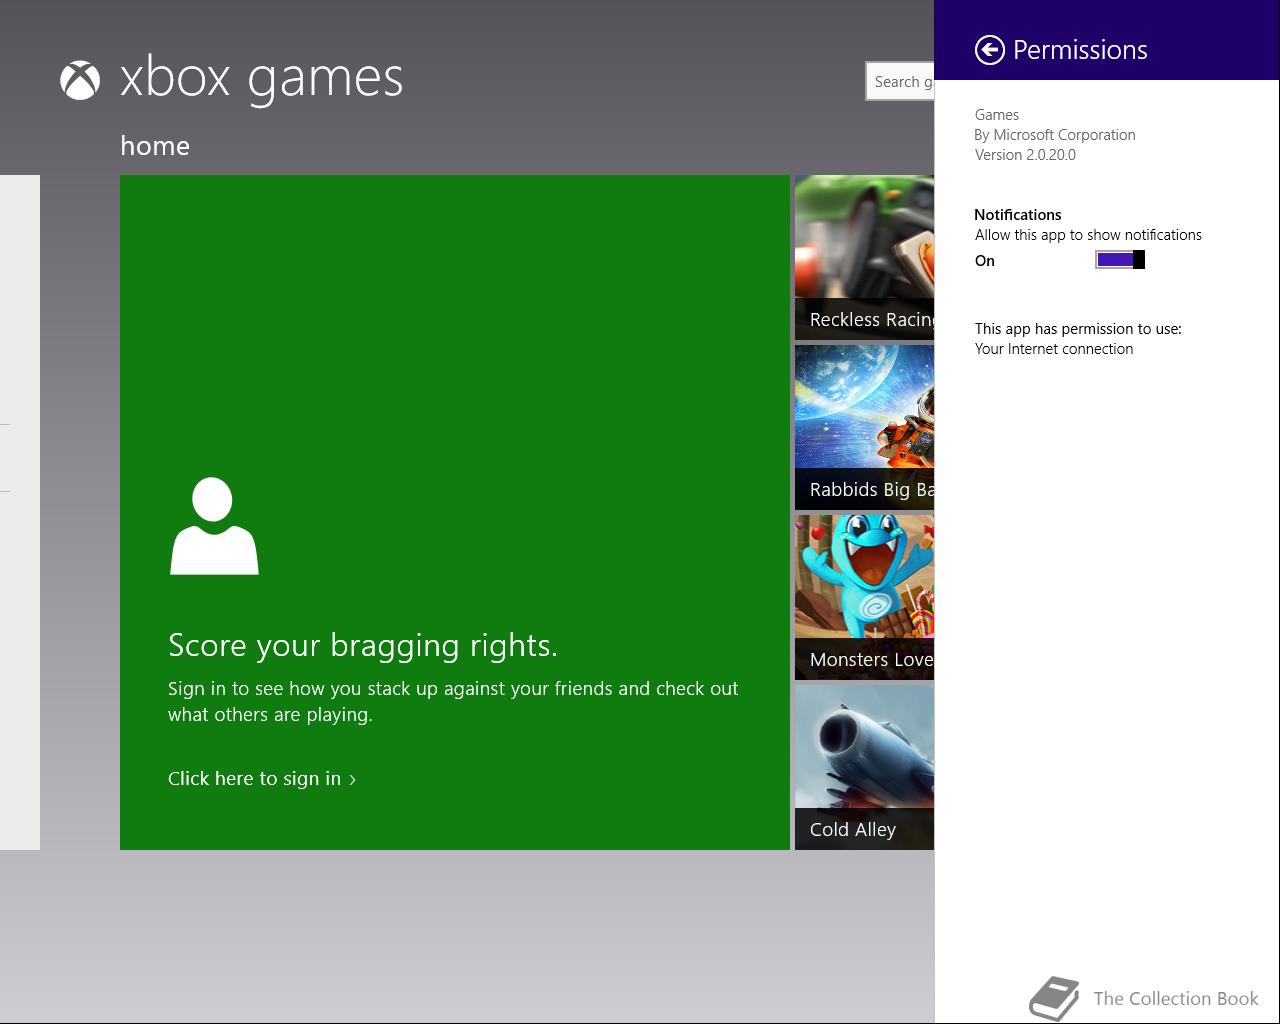Click the 'Permissions' panel title
The image size is (1280, 1024).
coord(1080,50)
